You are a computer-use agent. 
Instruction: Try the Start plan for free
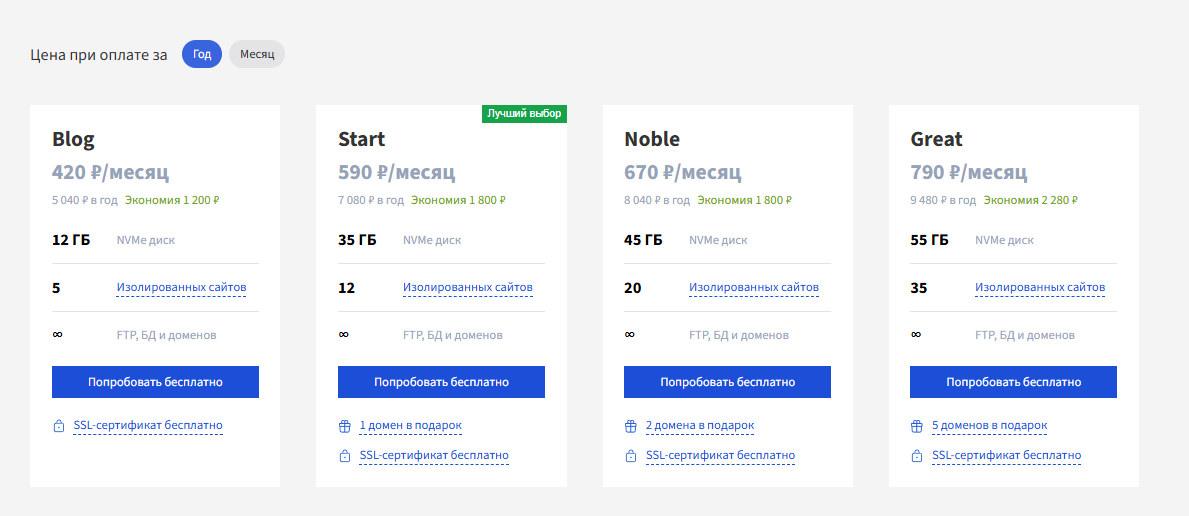441,382
